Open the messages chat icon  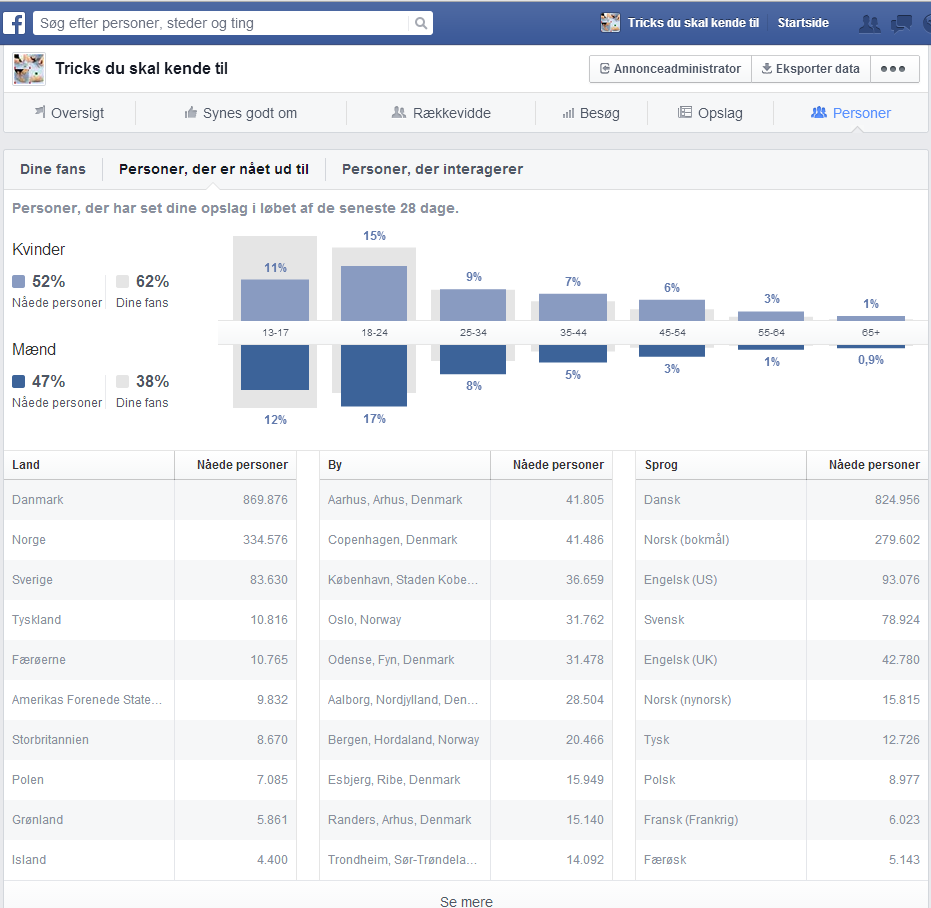902,23
